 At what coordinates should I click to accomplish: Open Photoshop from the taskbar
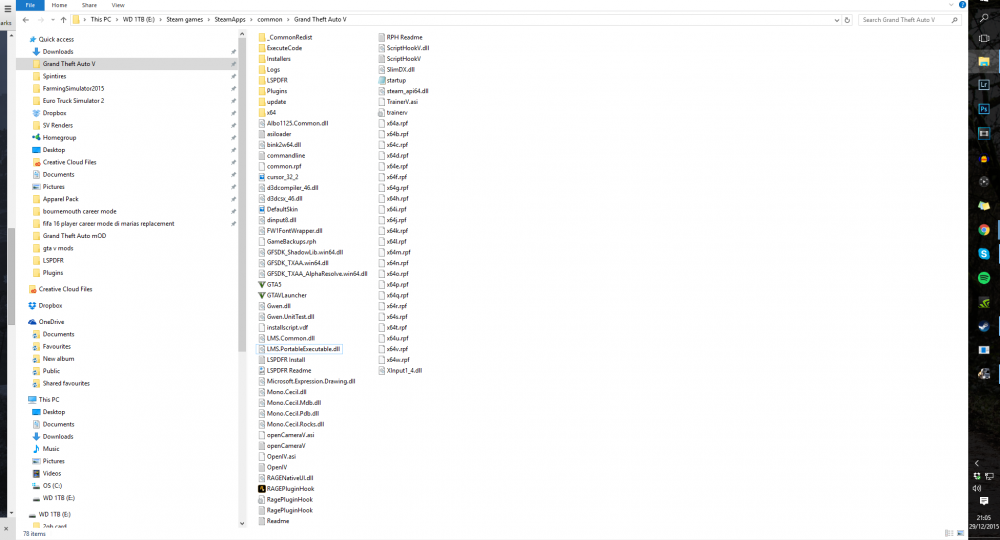point(984,109)
